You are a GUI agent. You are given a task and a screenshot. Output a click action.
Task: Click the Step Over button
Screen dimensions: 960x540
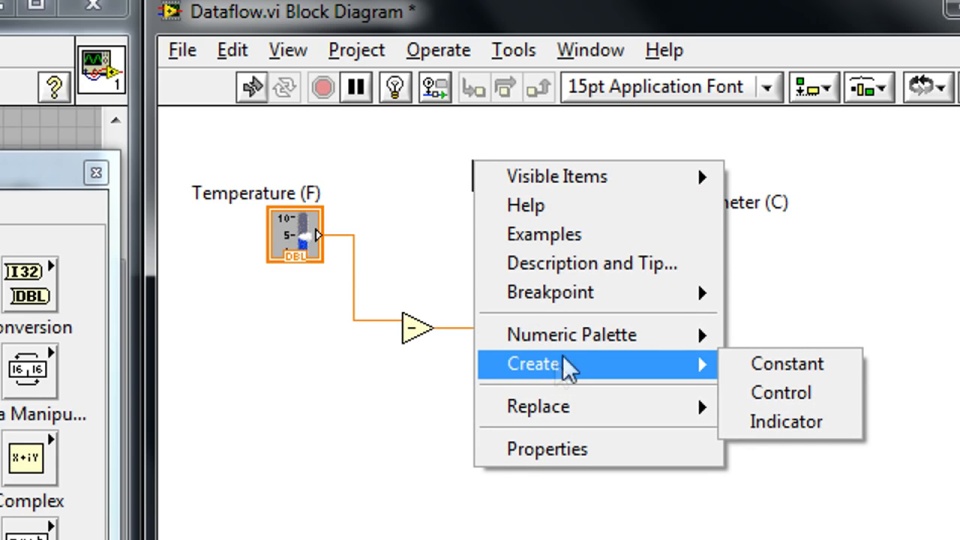tap(505, 88)
